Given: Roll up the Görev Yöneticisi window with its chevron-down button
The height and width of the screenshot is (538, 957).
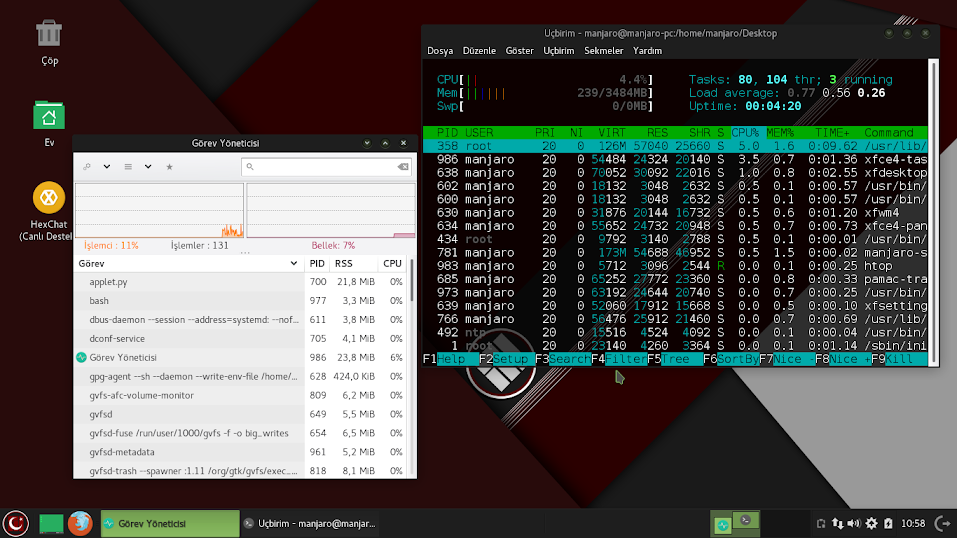Looking at the screenshot, I should point(367,143).
